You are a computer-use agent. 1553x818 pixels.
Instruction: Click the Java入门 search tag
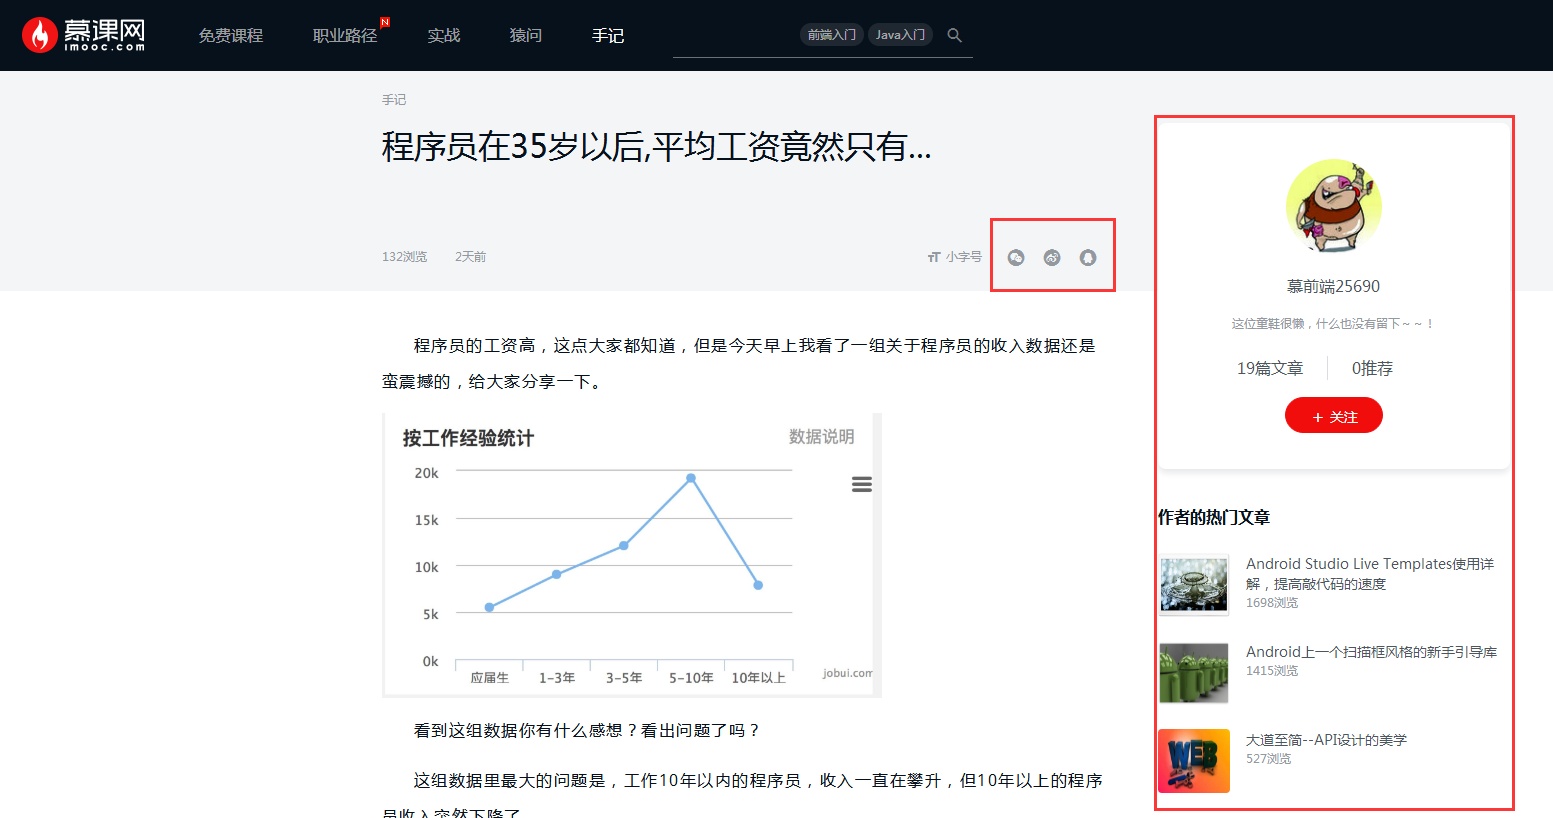[x=899, y=33]
